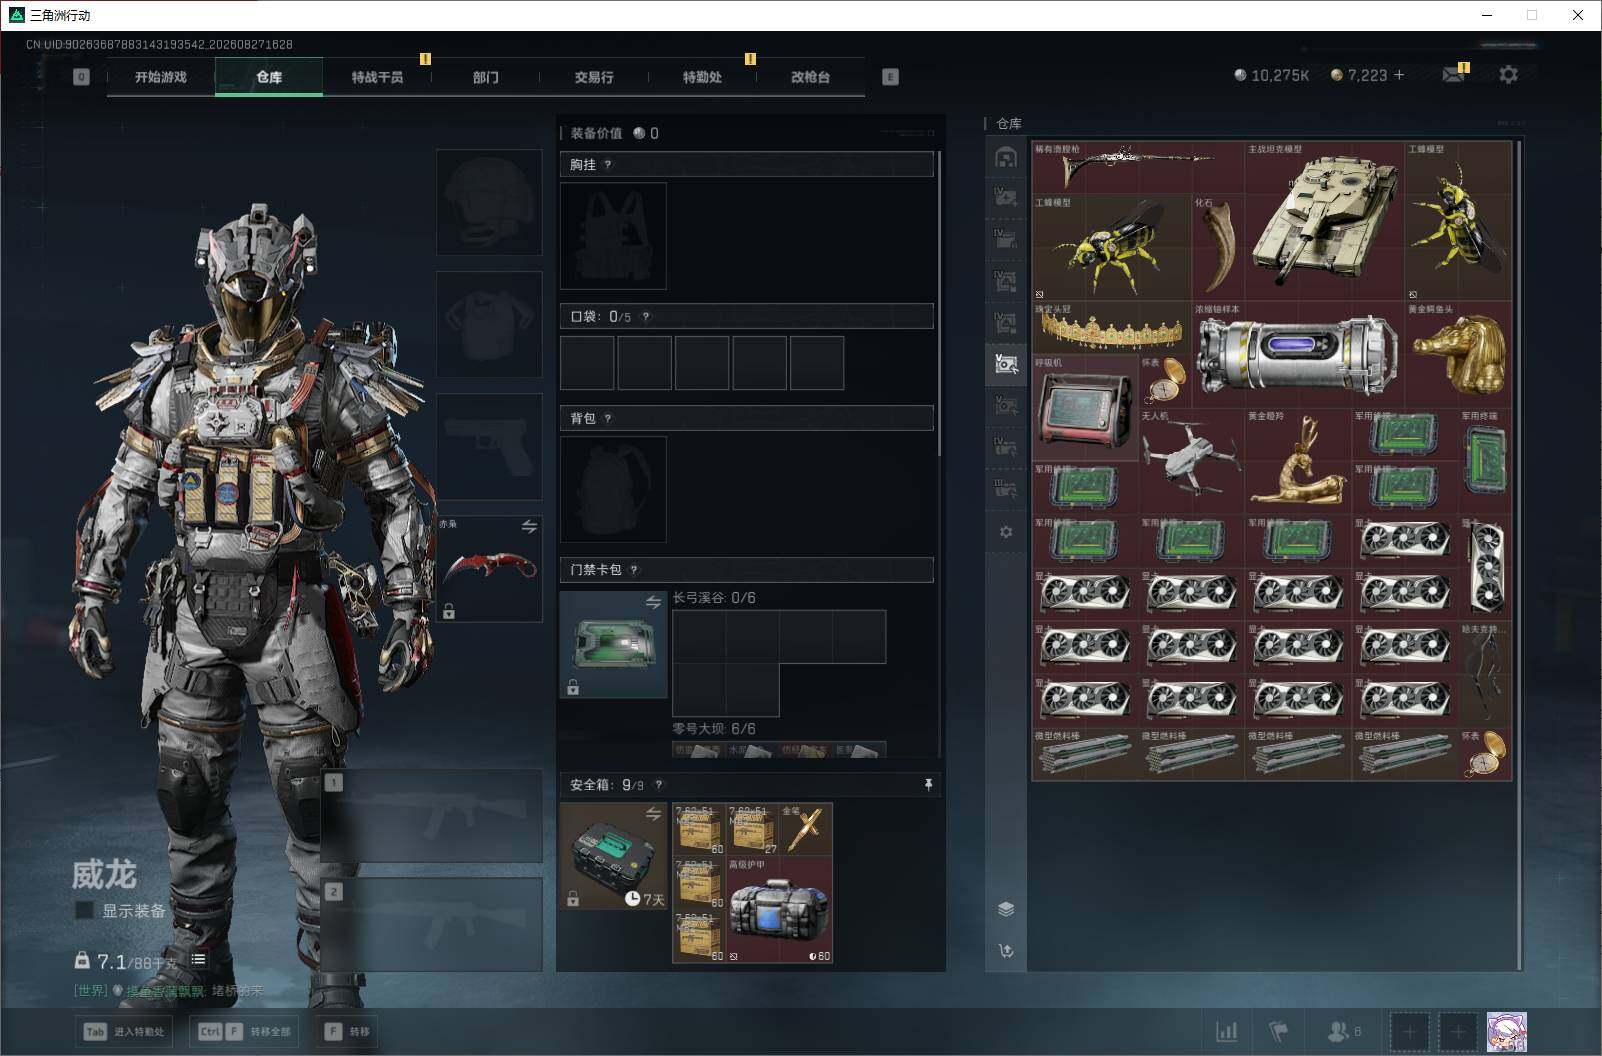This screenshot has width=1602, height=1056.
Task: Toggle the pin icon on 安全箱 header
Action: 928,785
